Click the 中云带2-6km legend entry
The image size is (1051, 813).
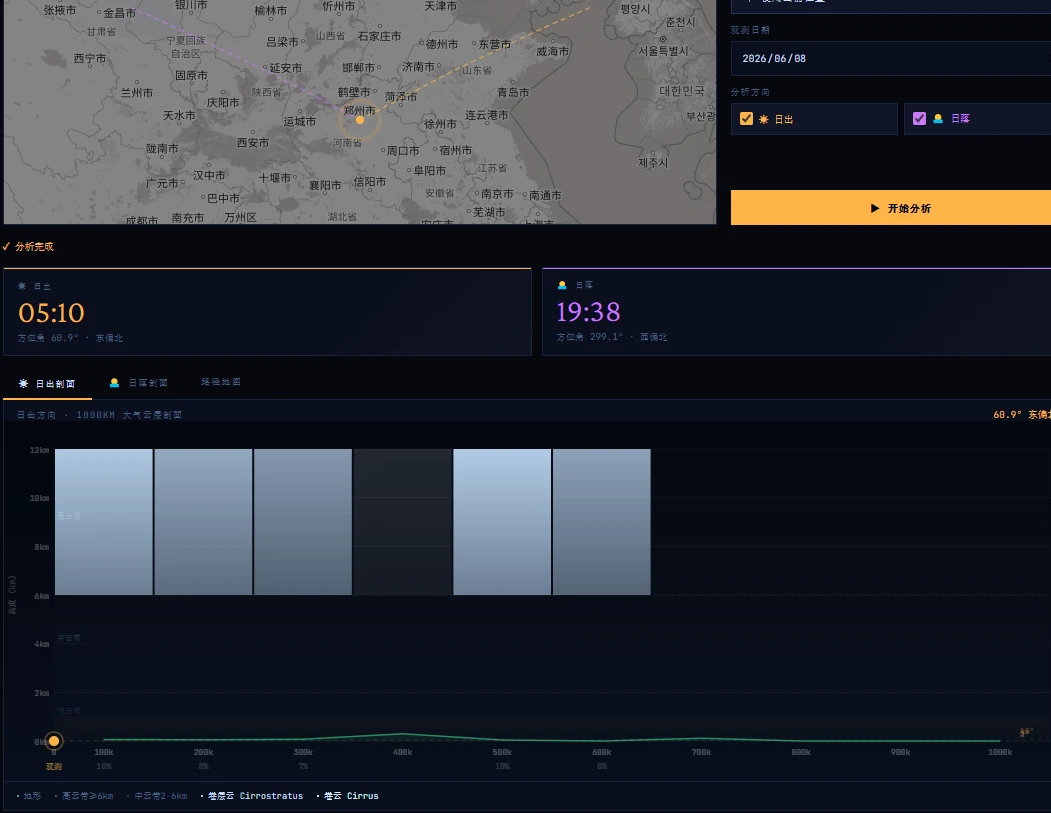(x=157, y=796)
